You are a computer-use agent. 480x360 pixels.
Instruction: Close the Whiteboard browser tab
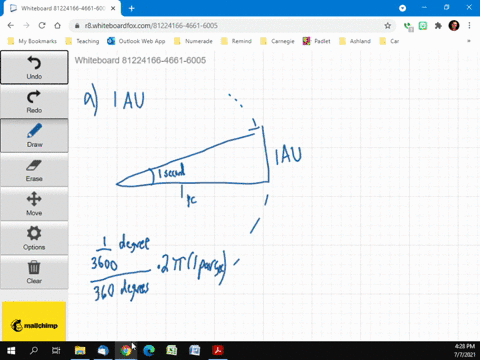(113, 8)
